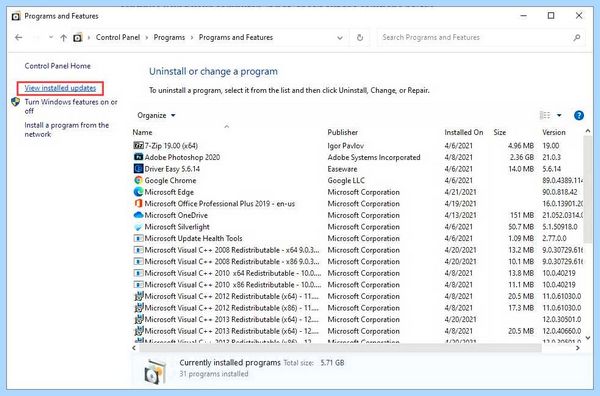Sort the list by Version column

click(554, 132)
